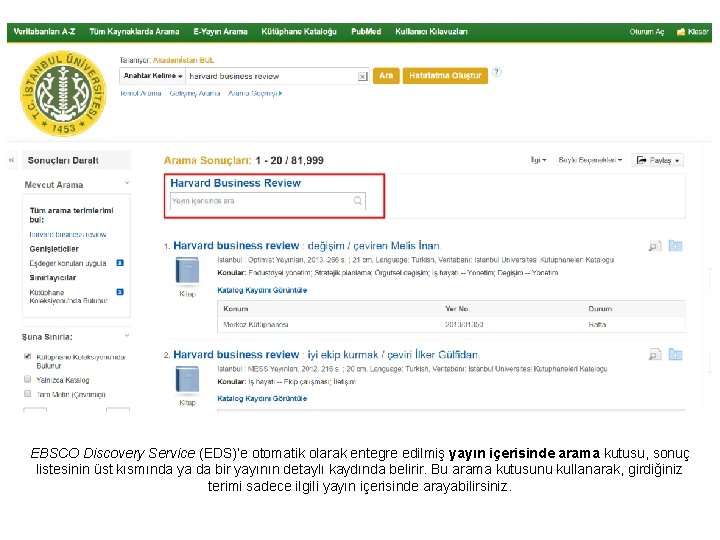Click the book icon of result 1
The image size is (720, 540).
click(187, 270)
